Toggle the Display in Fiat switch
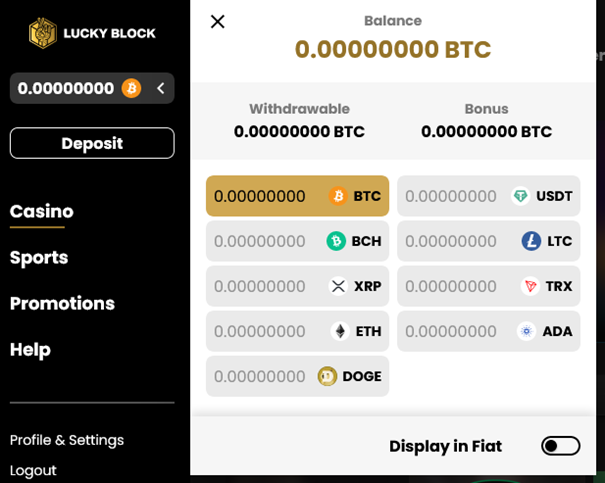605x483 pixels. tap(561, 446)
